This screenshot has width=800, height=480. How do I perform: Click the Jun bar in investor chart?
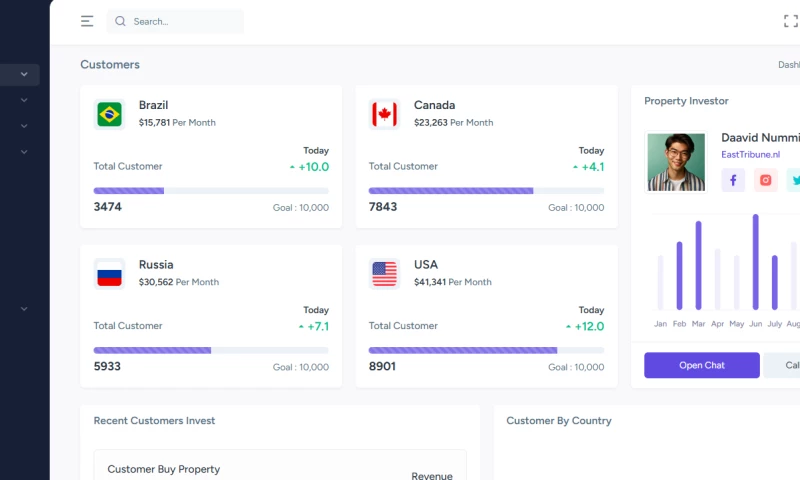pyautogui.click(x=756, y=262)
